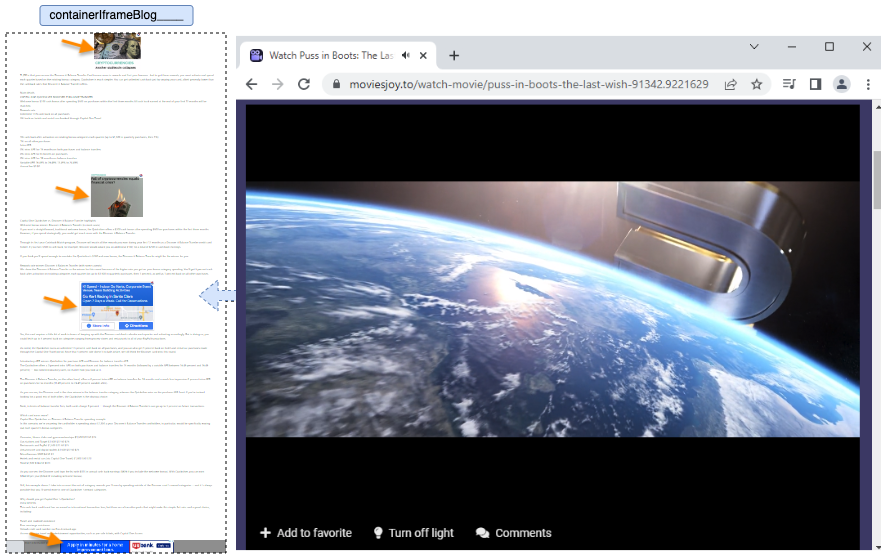885x559 pixels.
Task: Open Comments section below the video
Action: [513, 533]
